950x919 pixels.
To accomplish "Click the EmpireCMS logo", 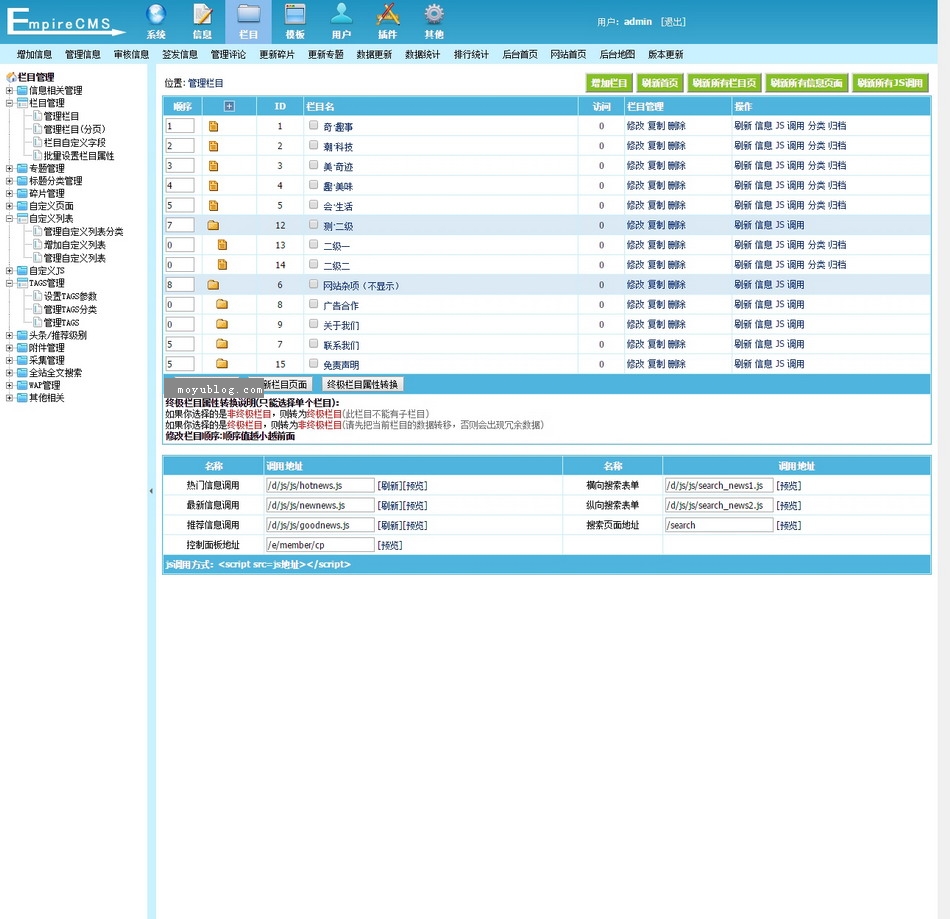I will point(65,22).
